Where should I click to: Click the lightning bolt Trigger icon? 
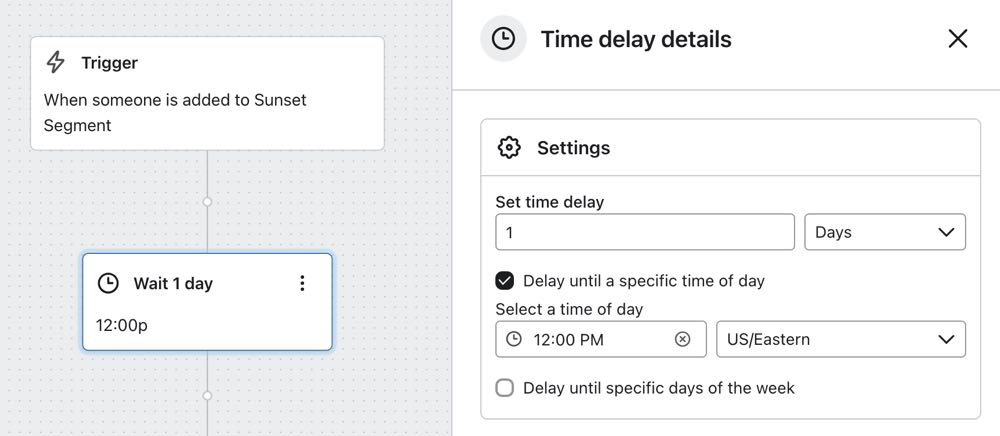pyautogui.click(x=57, y=63)
